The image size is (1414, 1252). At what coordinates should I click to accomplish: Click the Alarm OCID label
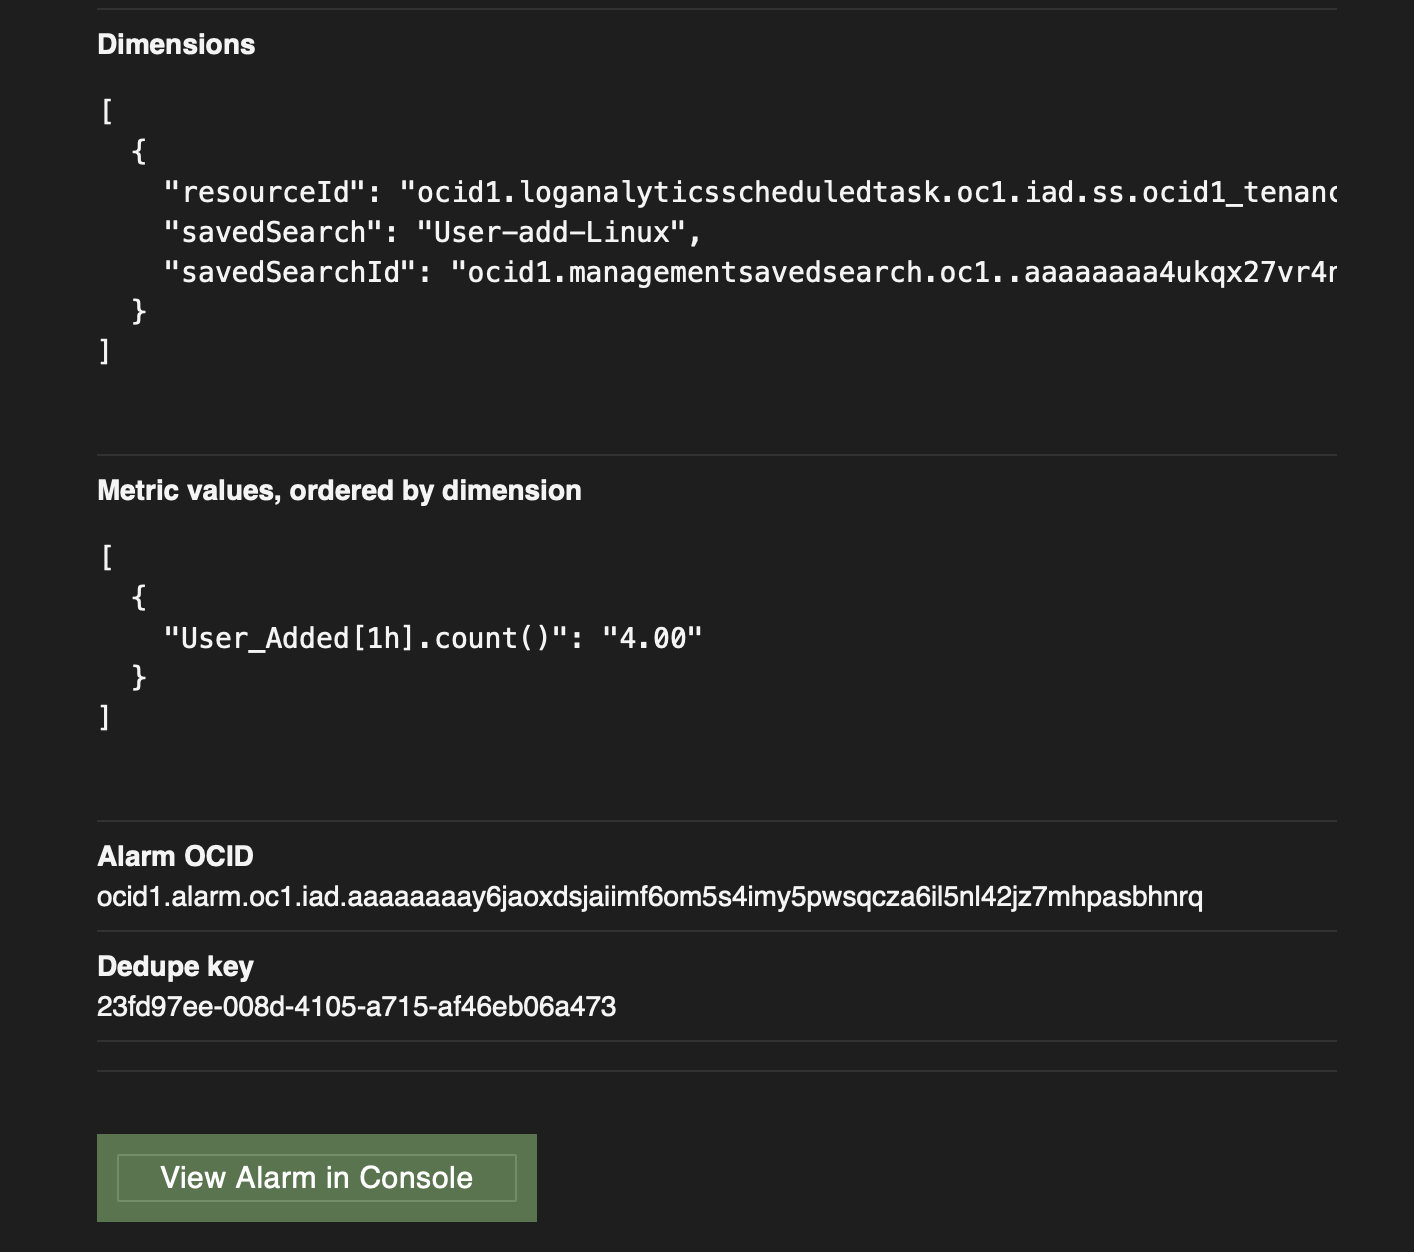(x=175, y=857)
